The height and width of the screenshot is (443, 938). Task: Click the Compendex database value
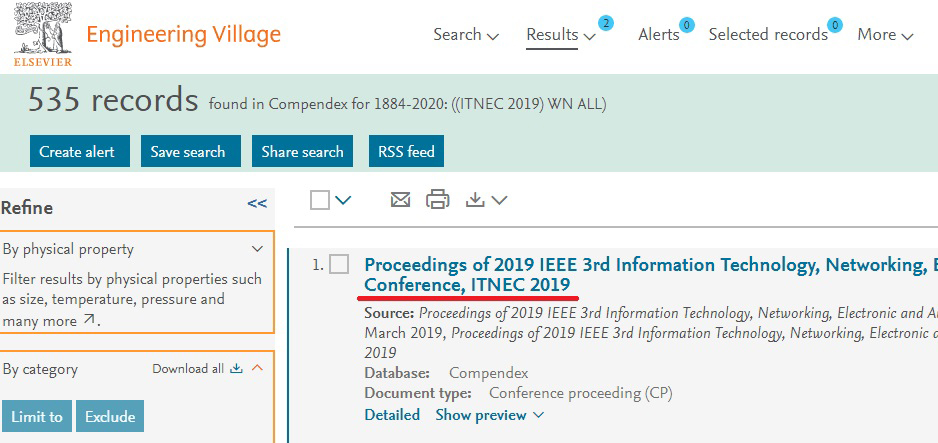[x=489, y=374]
